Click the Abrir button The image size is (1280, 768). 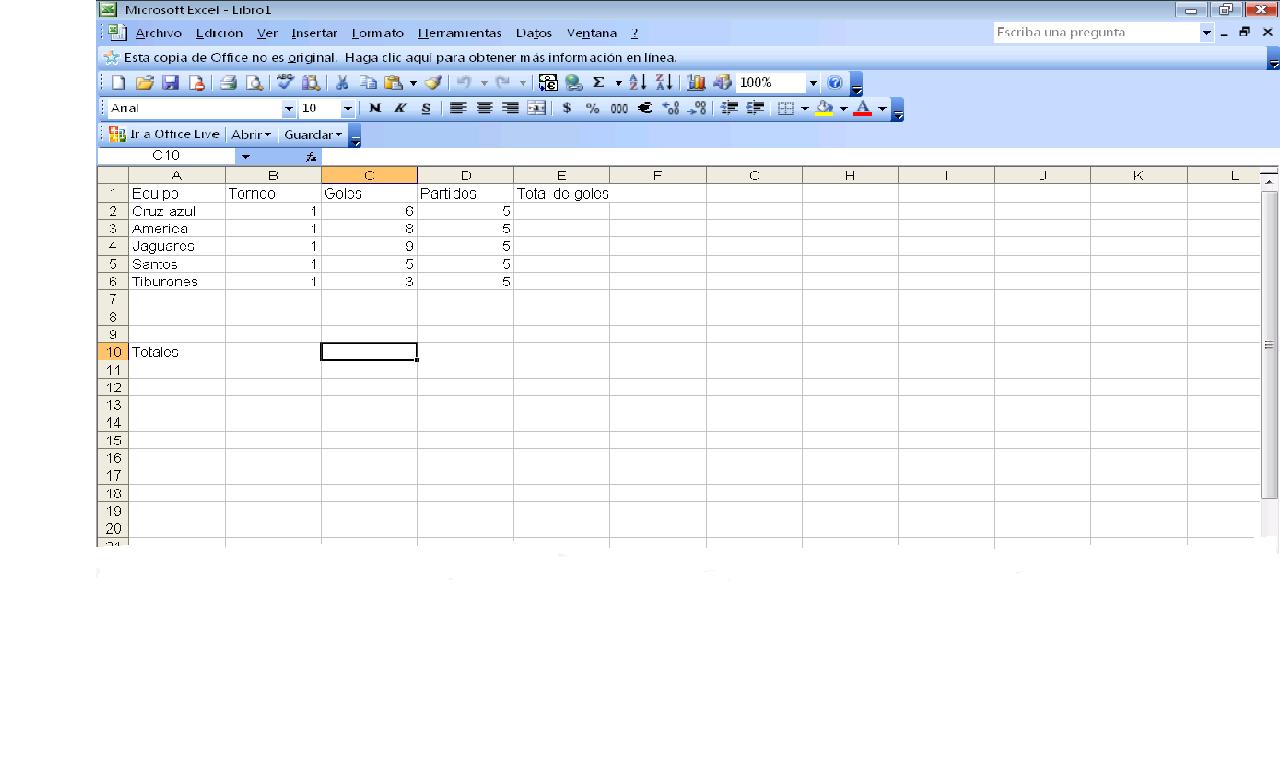(x=245, y=133)
